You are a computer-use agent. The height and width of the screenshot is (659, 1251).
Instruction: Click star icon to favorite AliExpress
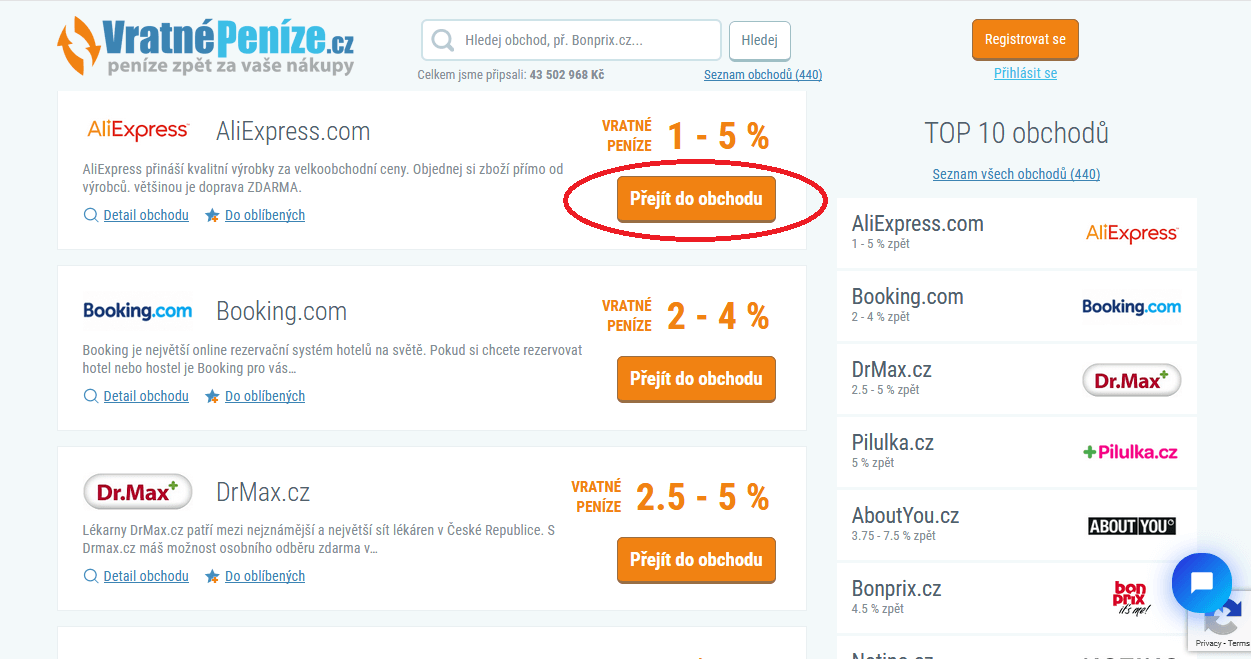tap(212, 215)
